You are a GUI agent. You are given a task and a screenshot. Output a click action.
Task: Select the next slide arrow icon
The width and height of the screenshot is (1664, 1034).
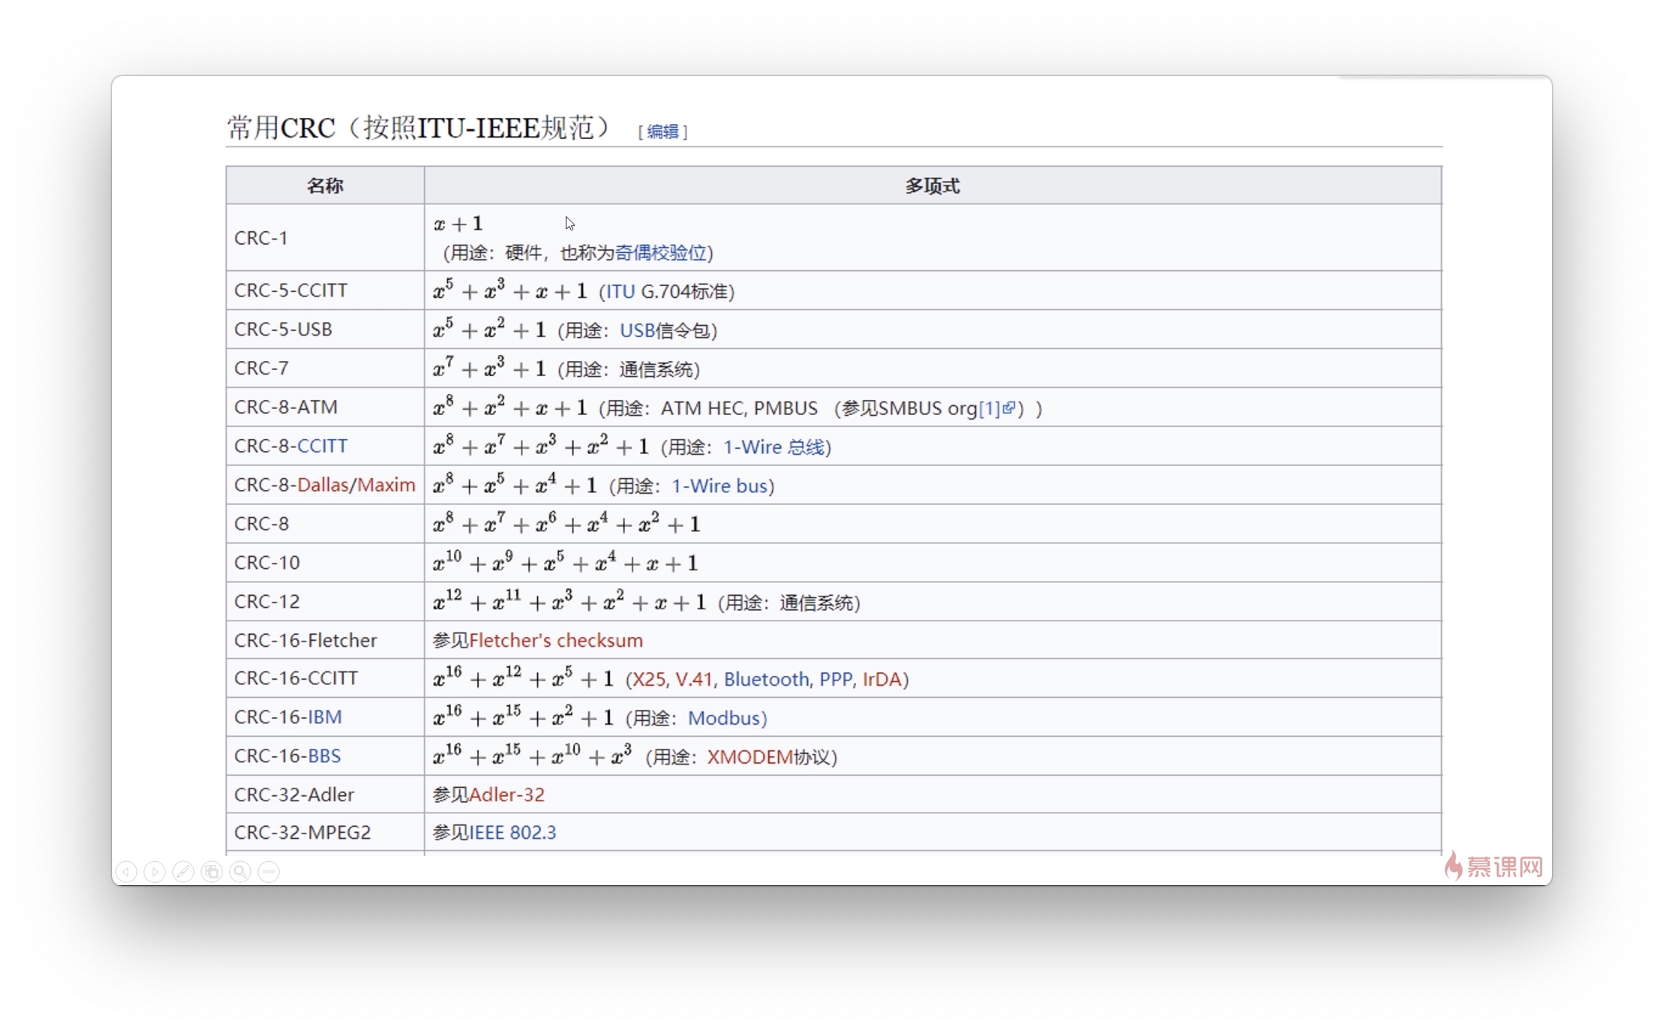coord(155,872)
